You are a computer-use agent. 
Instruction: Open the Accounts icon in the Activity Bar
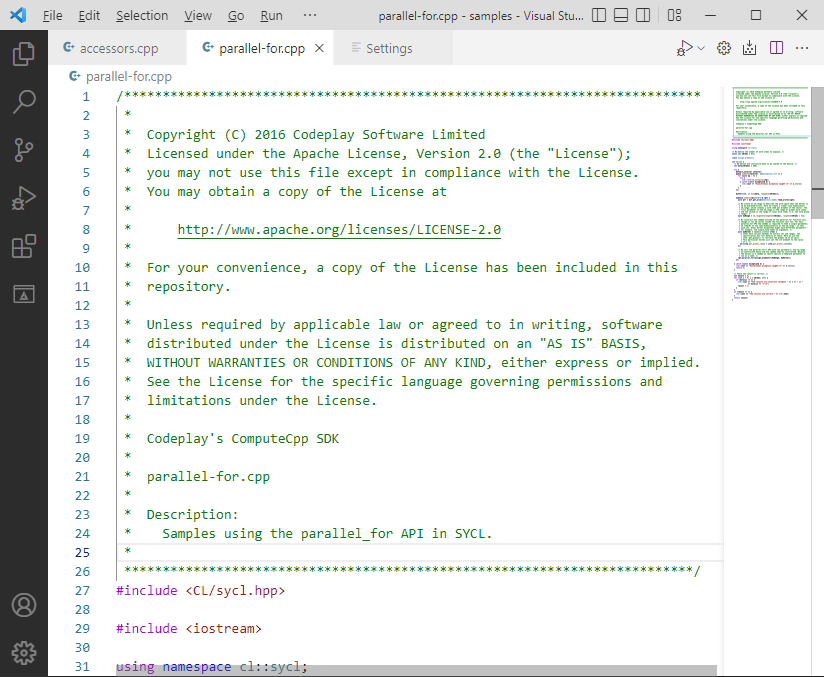pos(24,604)
